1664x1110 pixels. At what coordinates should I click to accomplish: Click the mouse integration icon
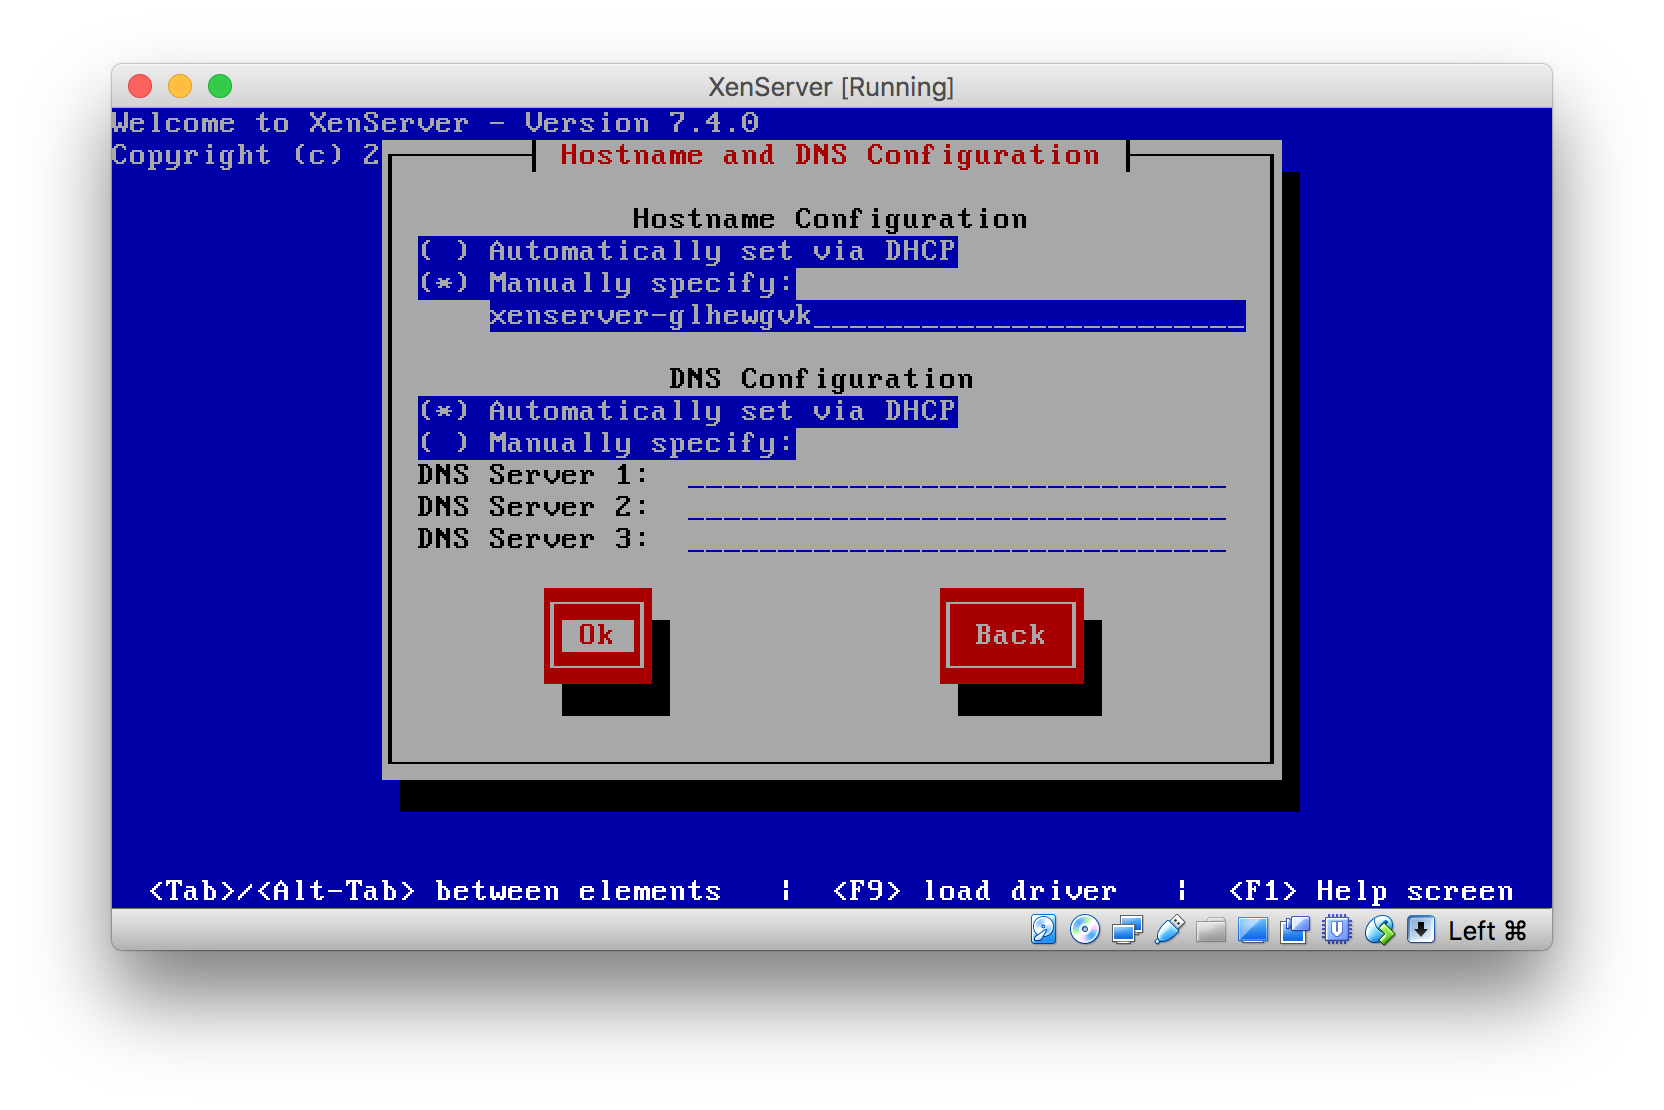(x=1379, y=930)
